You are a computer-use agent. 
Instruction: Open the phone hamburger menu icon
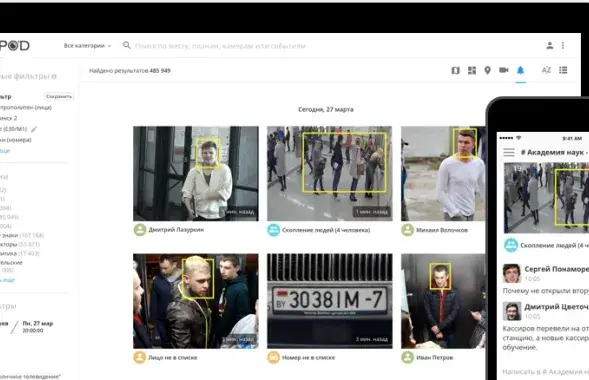coord(509,152)
